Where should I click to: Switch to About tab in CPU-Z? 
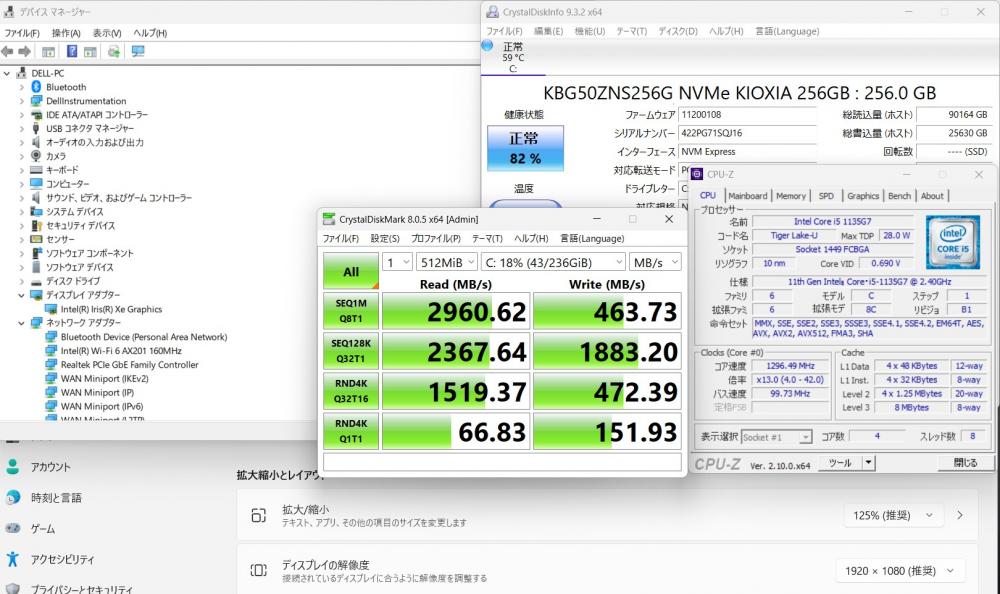tap(932, 196)
